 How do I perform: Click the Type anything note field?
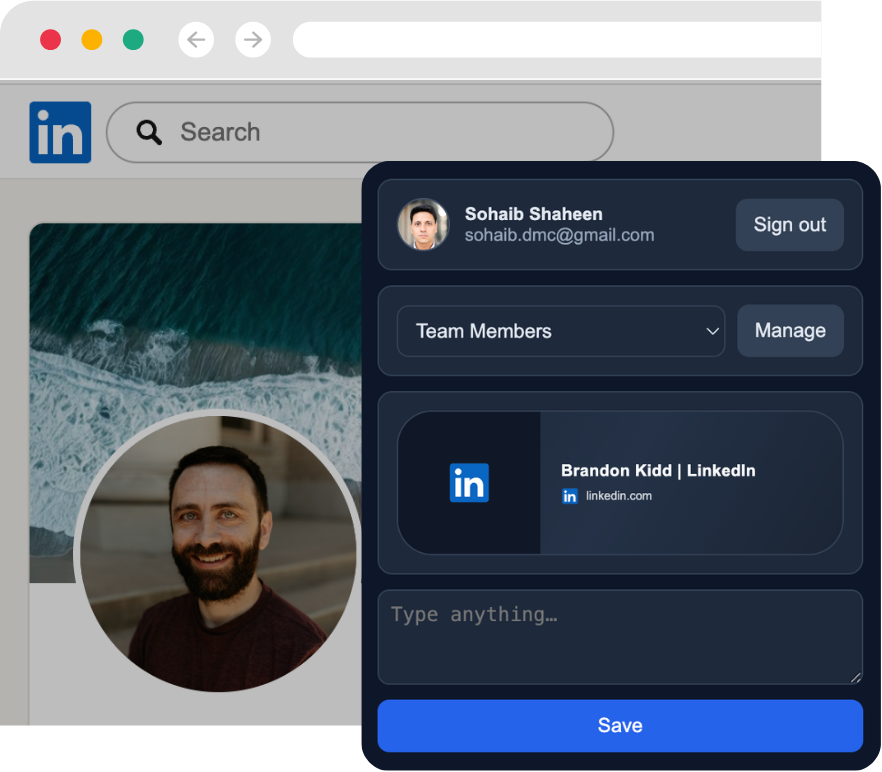pos(620,637)
